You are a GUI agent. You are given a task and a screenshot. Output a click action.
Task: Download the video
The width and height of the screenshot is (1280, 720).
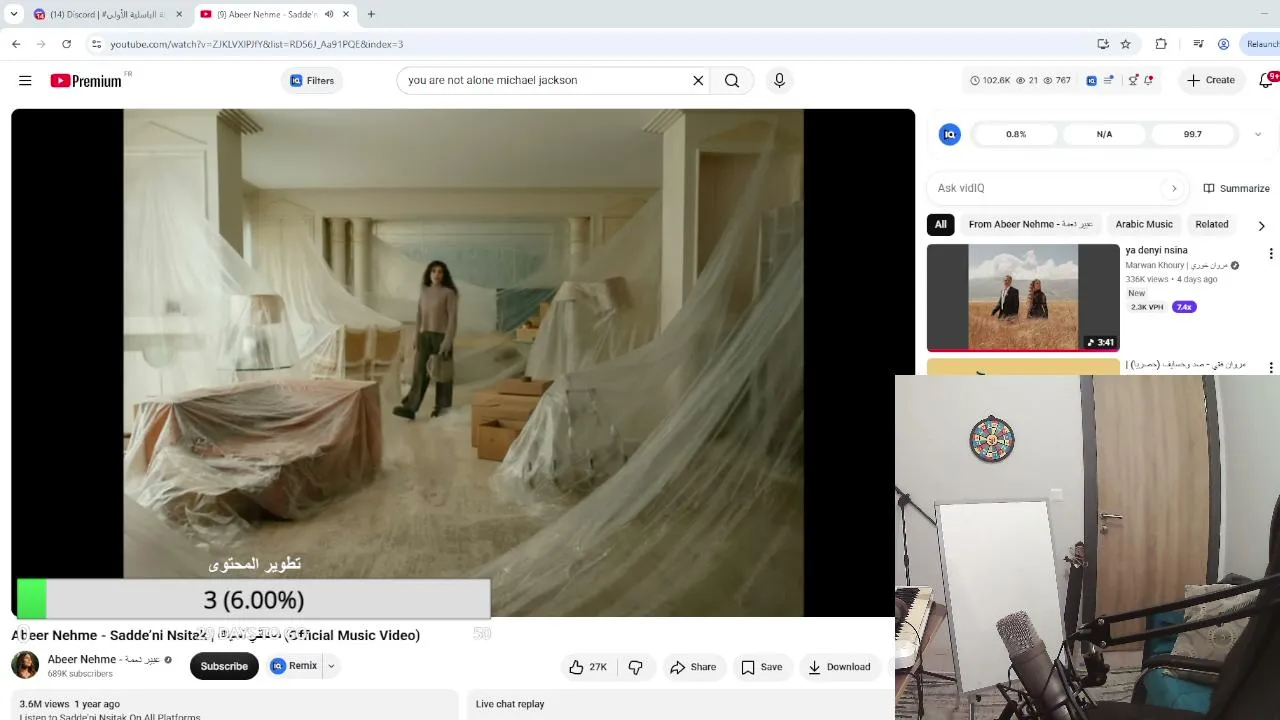click(839, 667)
